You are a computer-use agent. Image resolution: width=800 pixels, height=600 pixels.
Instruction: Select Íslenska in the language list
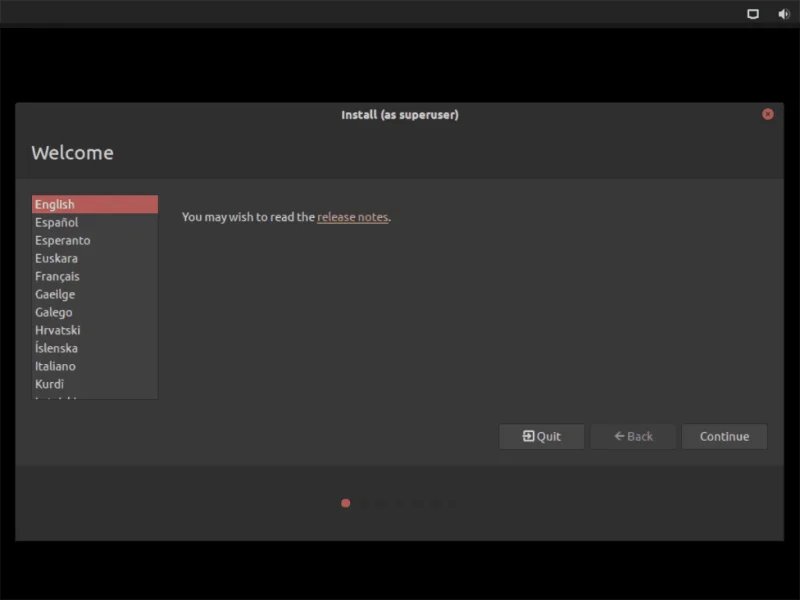(95, 348)
